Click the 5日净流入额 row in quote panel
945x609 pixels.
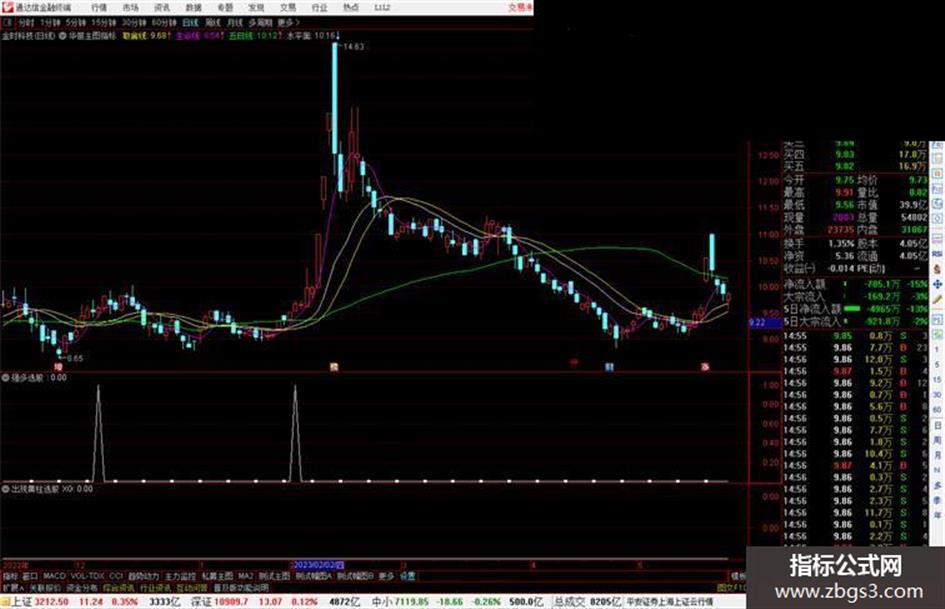[856, 309]
